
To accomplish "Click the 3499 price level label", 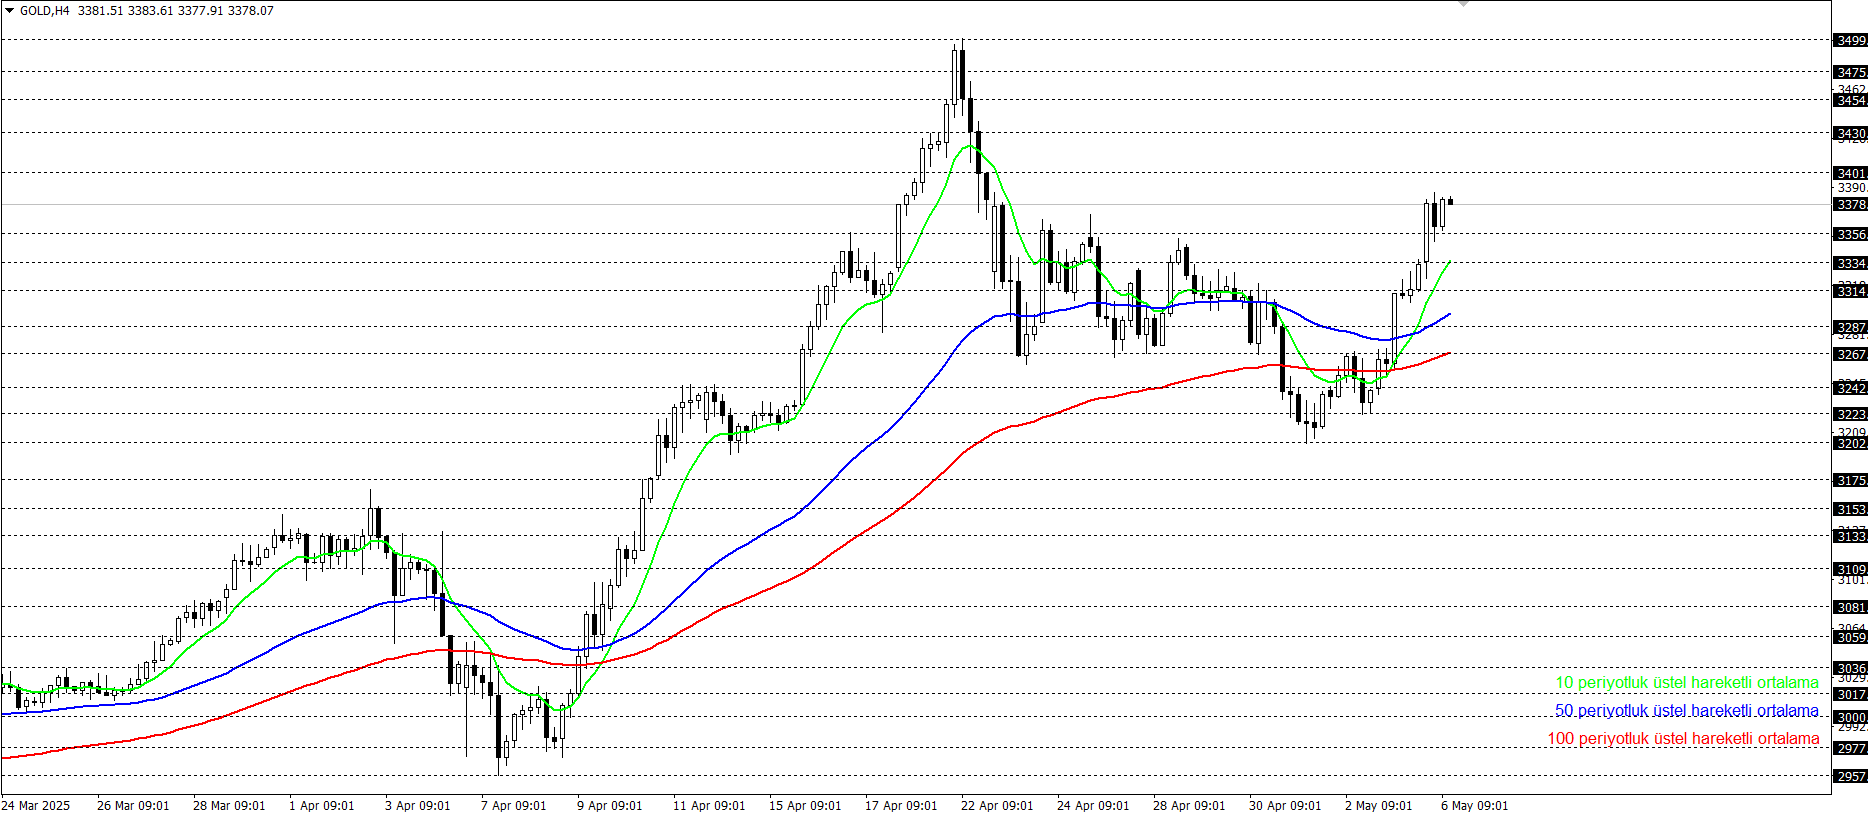I will tap(1850, 41).
